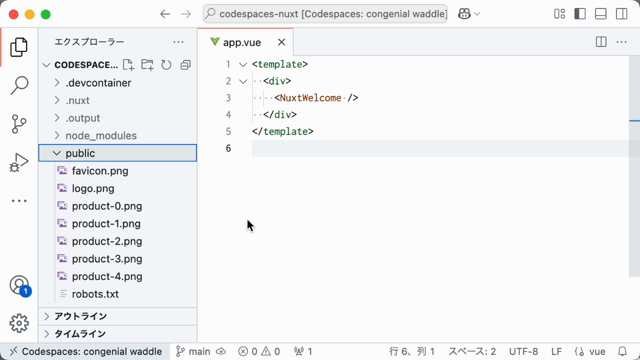Click the New File icon in explorer
This screenshot has height=360, width=640.
[x=128, y=65]
